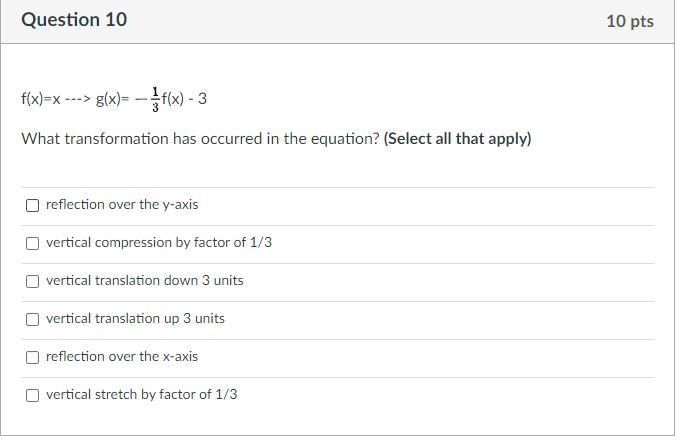Click the 10 pts score text
This screenshot has height=441, width=683.
[630, 21]
